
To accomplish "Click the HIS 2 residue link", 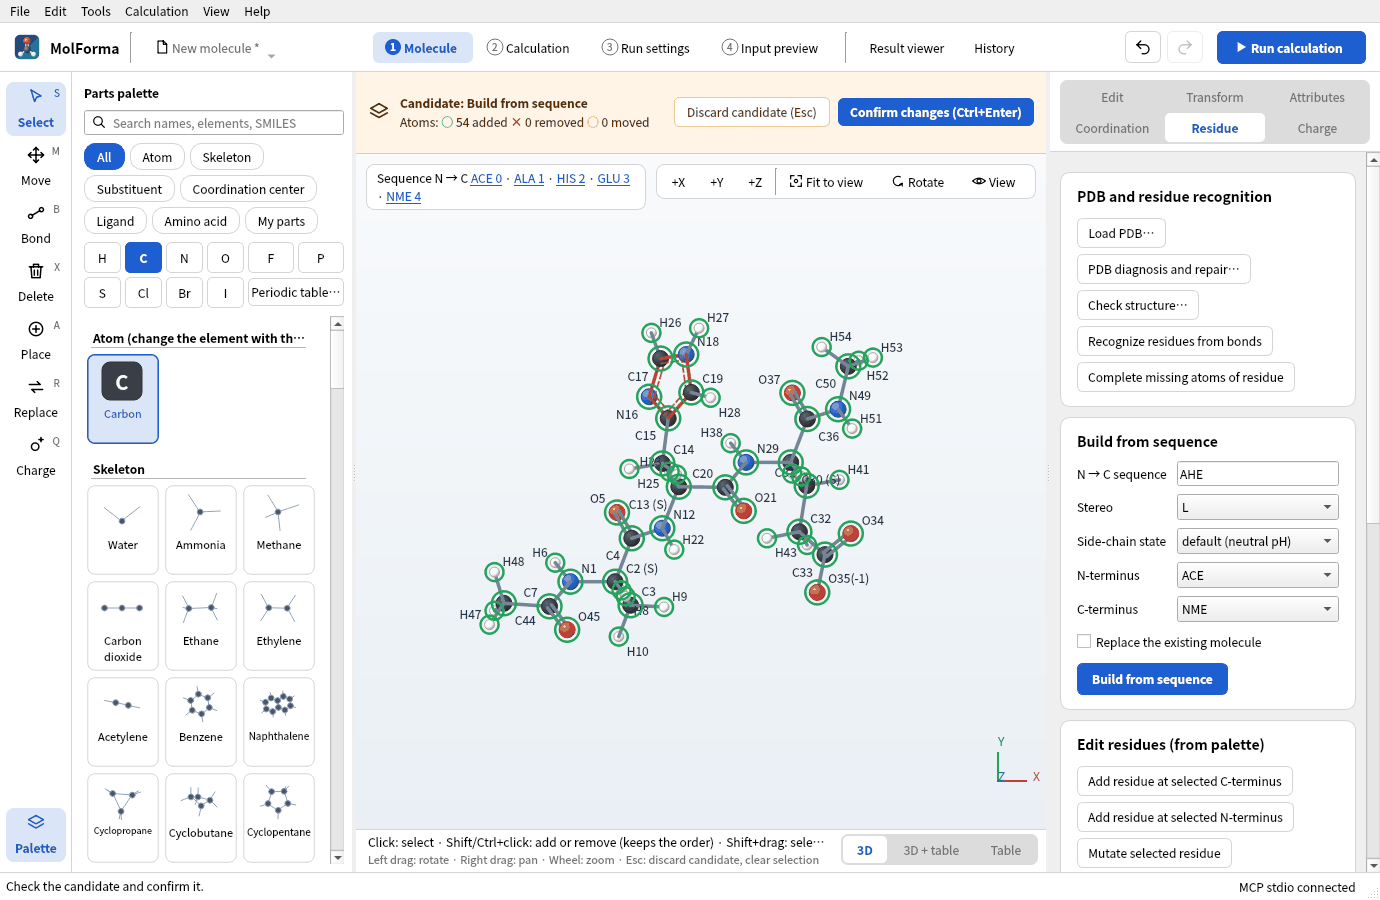I will pyautogui.click(x=571, y=178).
